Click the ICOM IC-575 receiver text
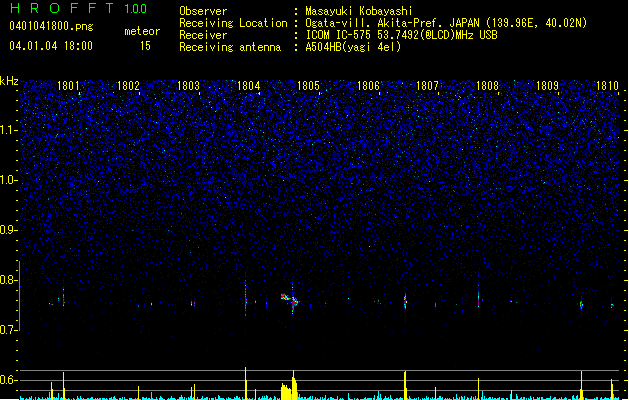 tap(402, 35)
